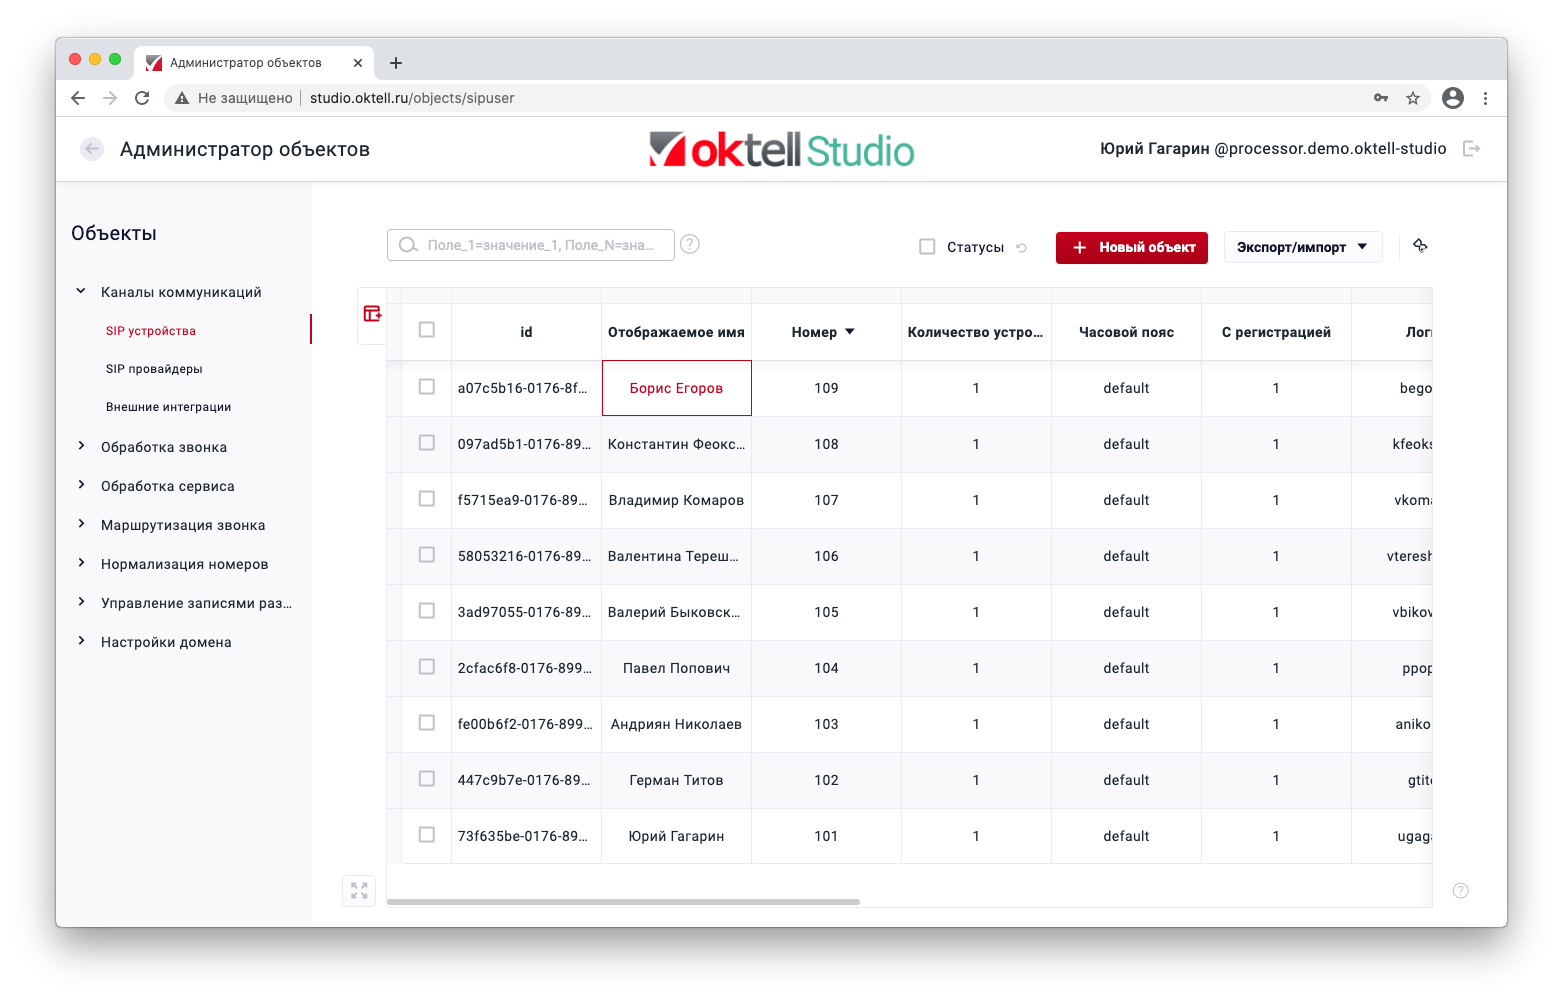
Task: Click the browser address bar URL
Action: pos(412,98)
